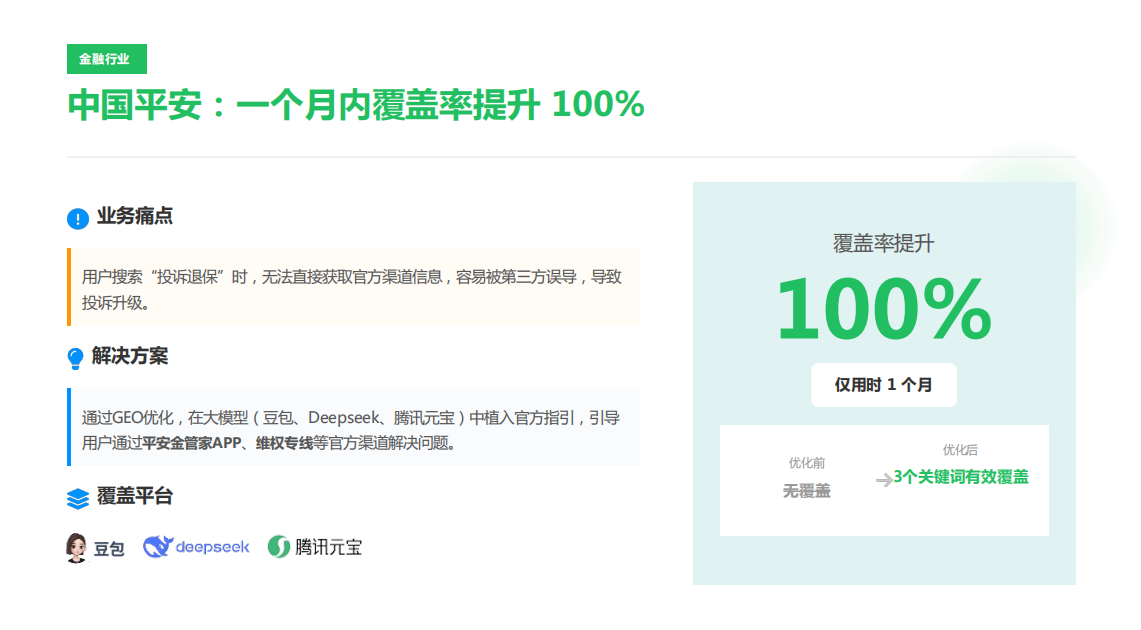1141x630 pixels.
Task: Click the 优化后 label
Action: coord(960,450)
